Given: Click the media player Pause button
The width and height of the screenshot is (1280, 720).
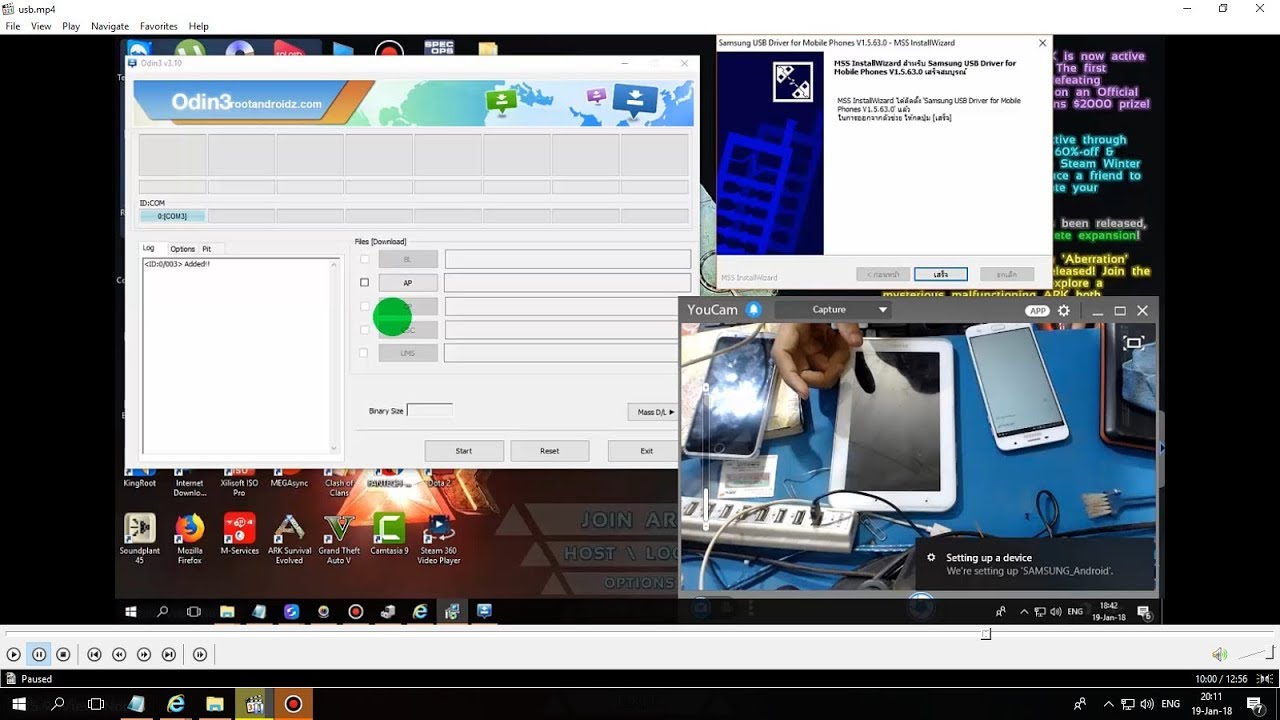Looking at the screenshot, I should (x=39, y=654).
